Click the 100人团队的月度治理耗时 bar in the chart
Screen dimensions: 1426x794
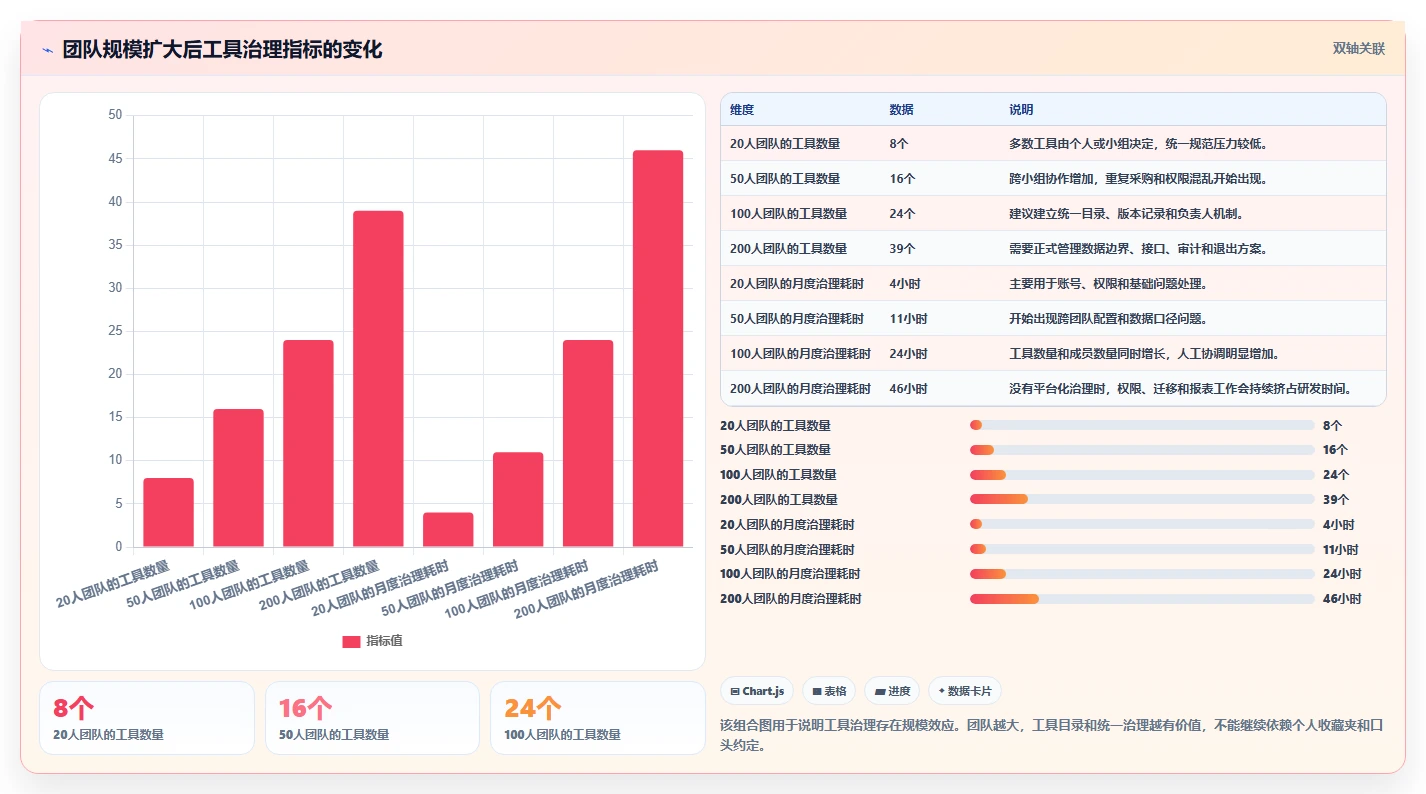(x=588, y=444)
